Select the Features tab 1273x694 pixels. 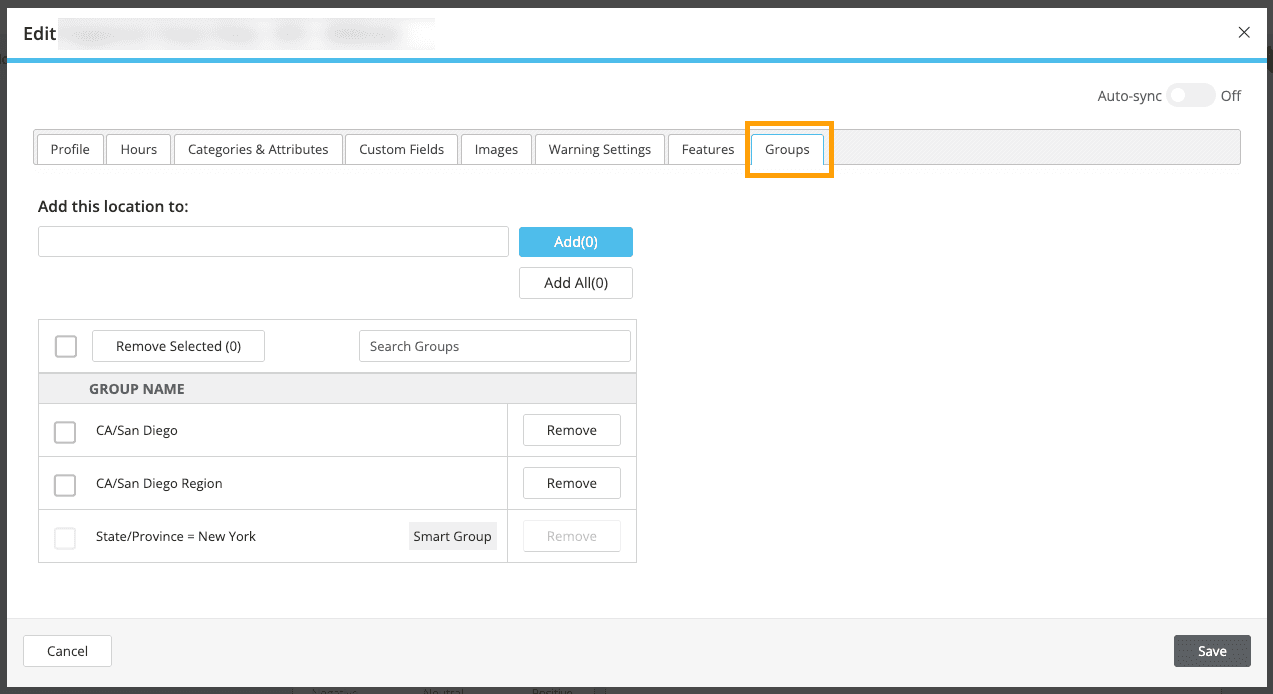point(706,149)
